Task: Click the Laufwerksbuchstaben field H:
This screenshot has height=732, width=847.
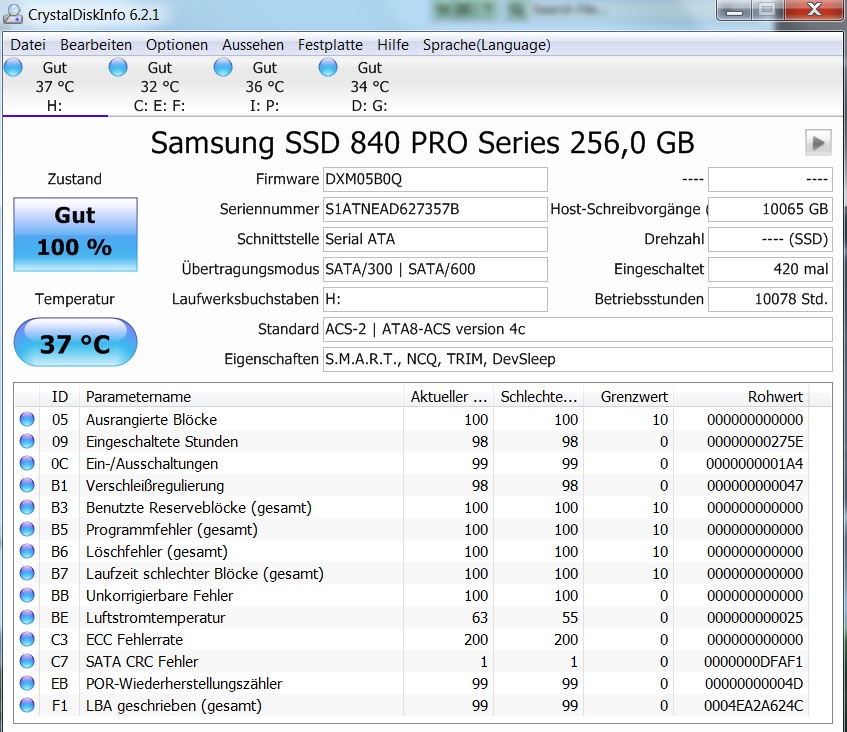Action: tap(435, 299)
